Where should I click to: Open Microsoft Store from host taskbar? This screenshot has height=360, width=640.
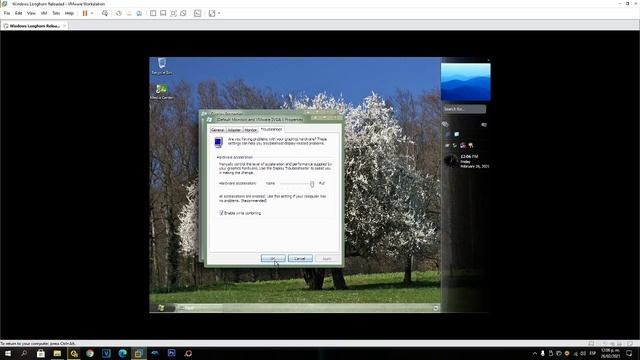point(41,353)
